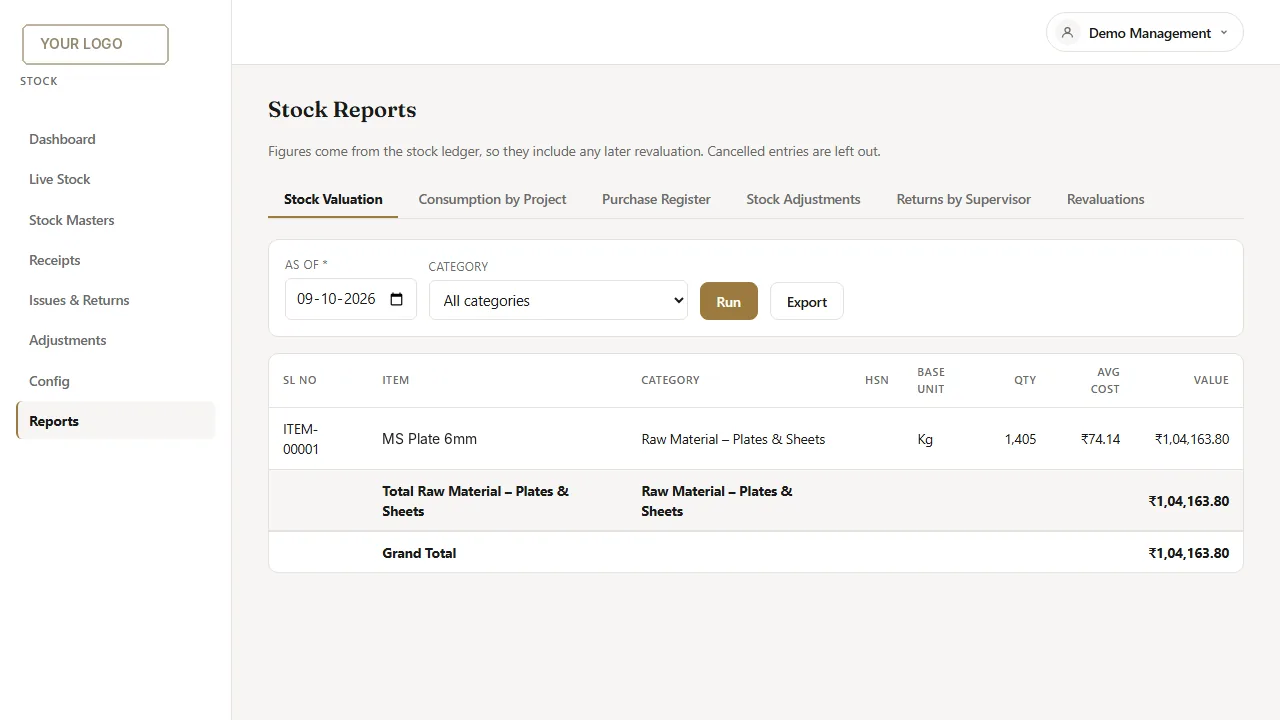Open the Revaluations tab

(x=1105, y=199)
